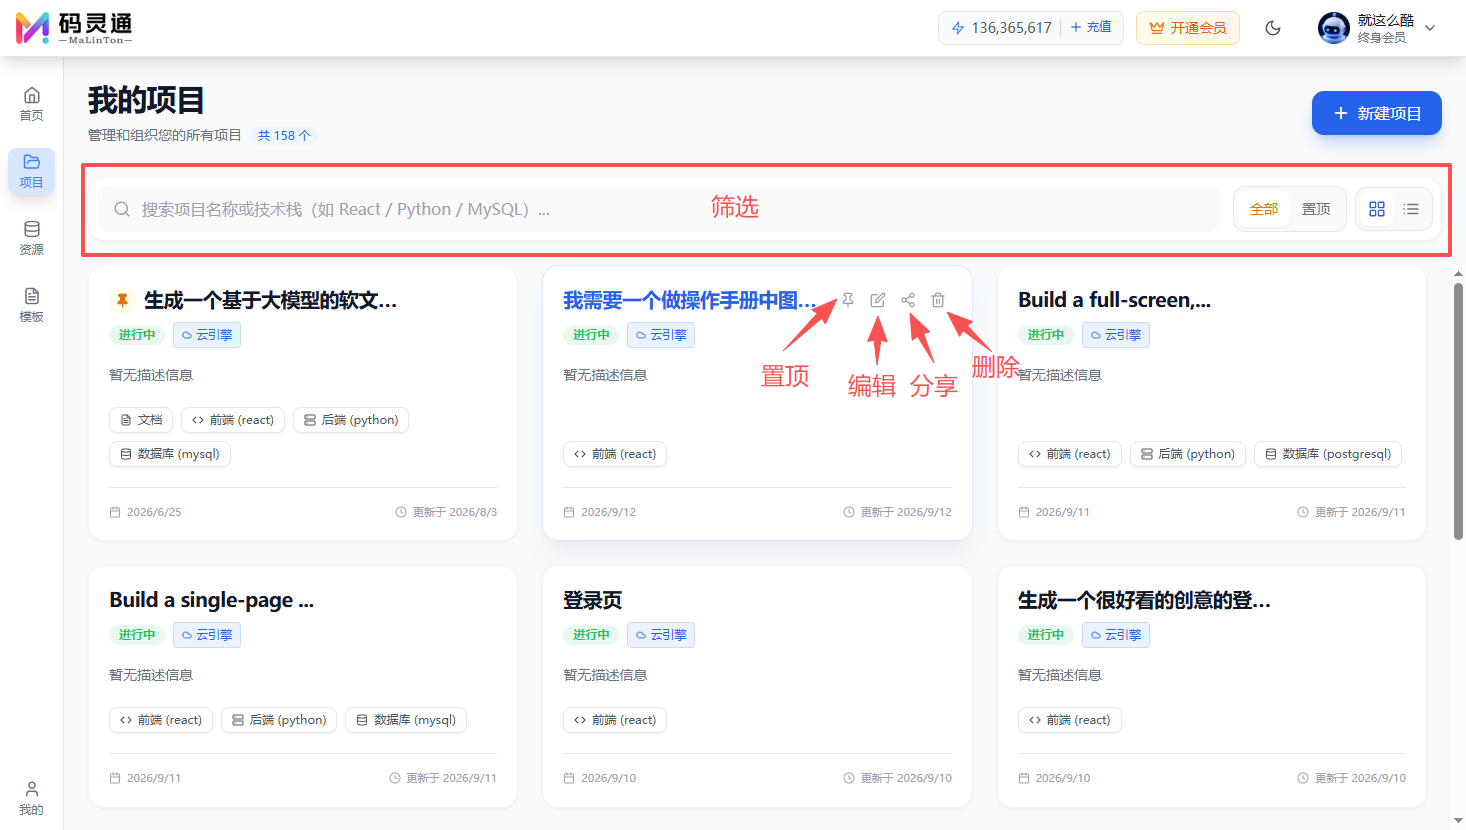Click the lightning credits icon
Viewport: 1466px width, 830px height.
point(958,28)
